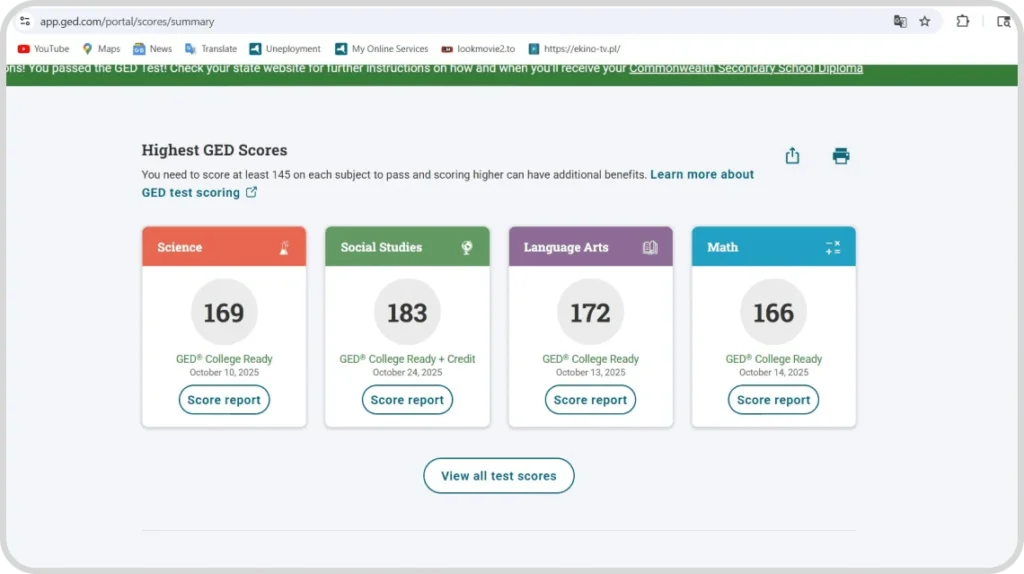This screenshot has height=574, width=1024.
Task: Click the Highest GED Scores heading
Action: point(214,150)
